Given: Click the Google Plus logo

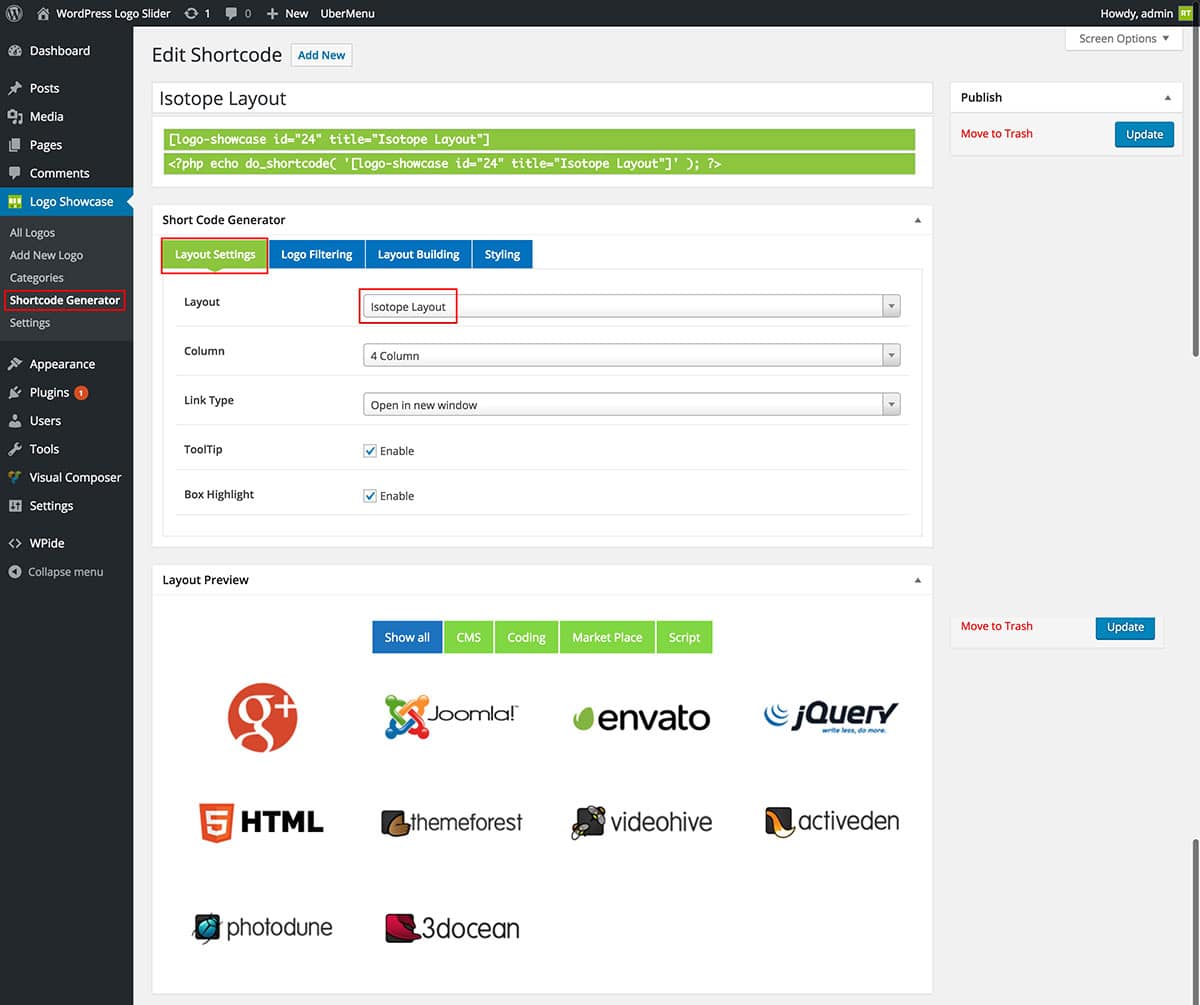Looking at the screenshot, I should point(263,717).
